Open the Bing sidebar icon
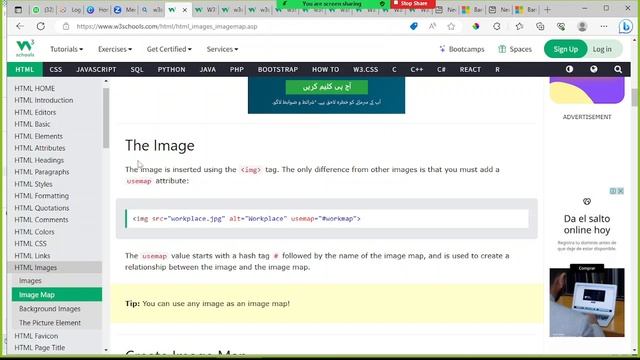The width and height of the screenshot is (640, 360). pos(625,27)
